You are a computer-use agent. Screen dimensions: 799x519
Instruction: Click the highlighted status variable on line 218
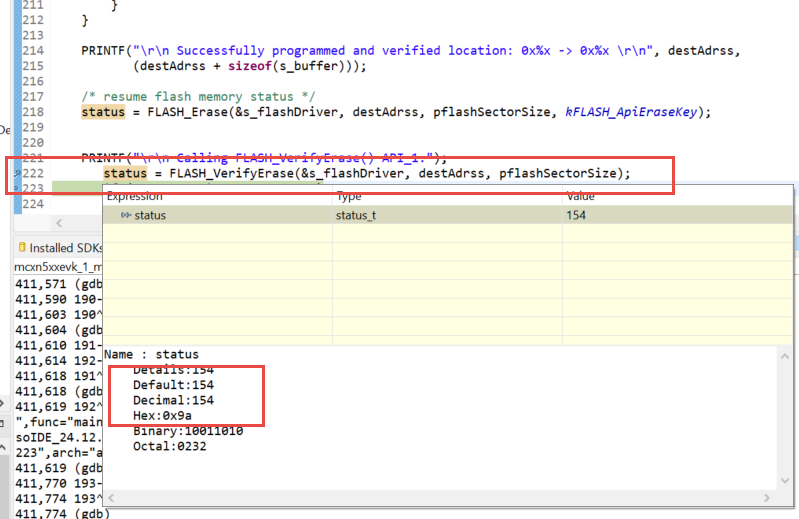pyautogui.click(x=103, y=112)
